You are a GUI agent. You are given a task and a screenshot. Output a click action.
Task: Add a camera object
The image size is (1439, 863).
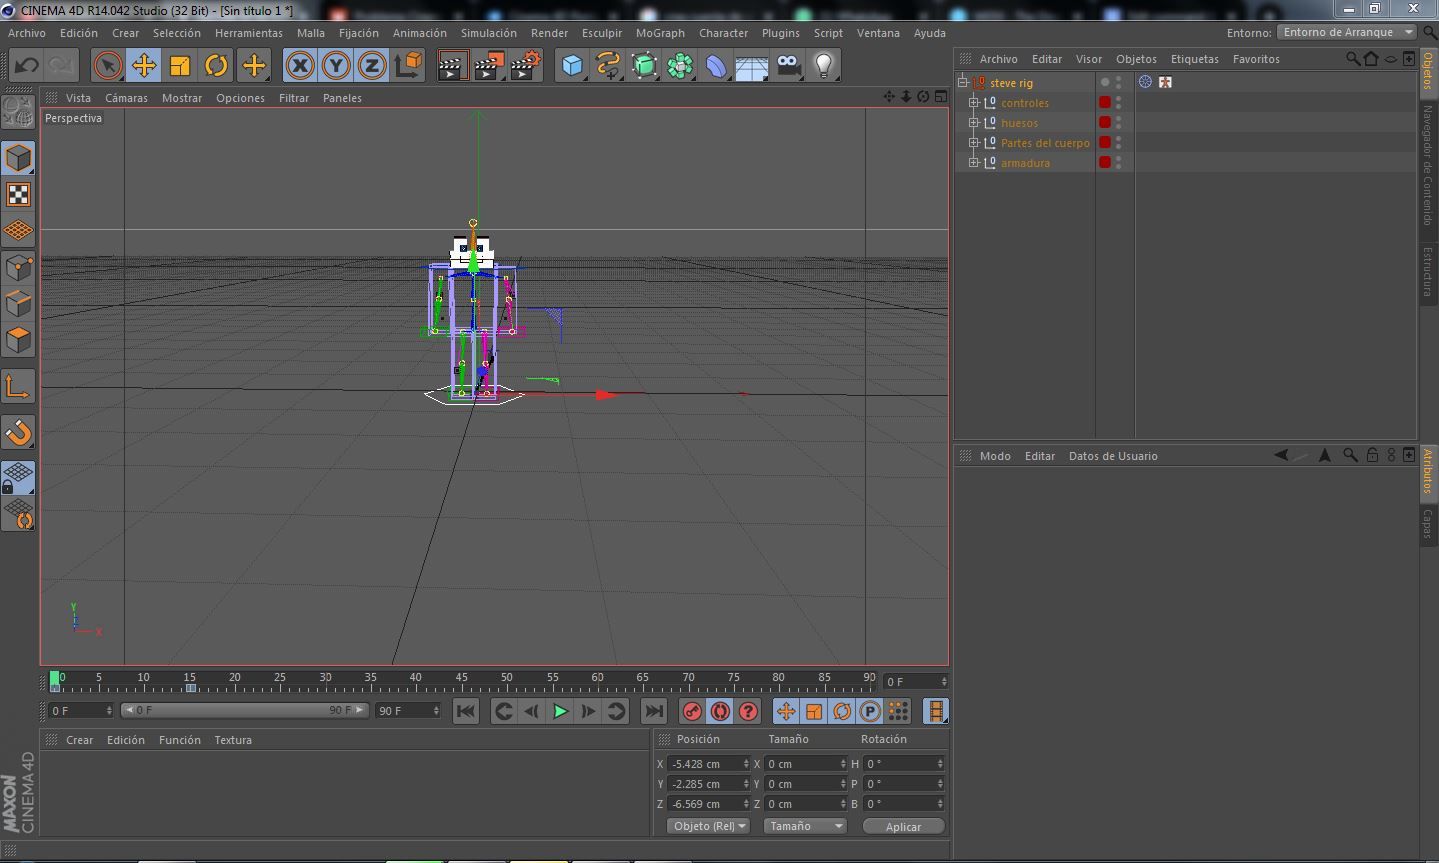click(788, 66)
